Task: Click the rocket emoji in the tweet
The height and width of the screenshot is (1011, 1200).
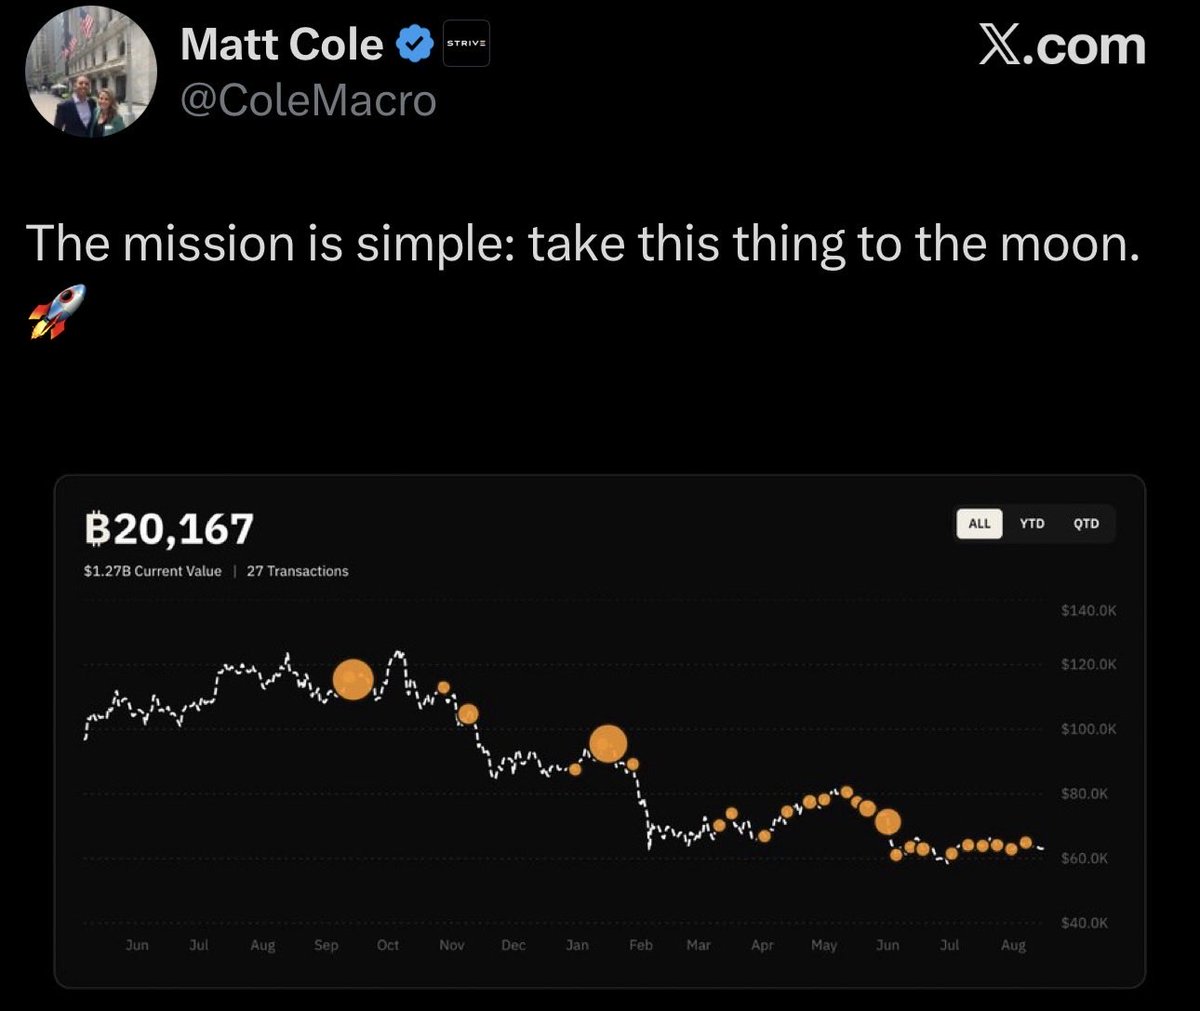Action: [56, 311]
